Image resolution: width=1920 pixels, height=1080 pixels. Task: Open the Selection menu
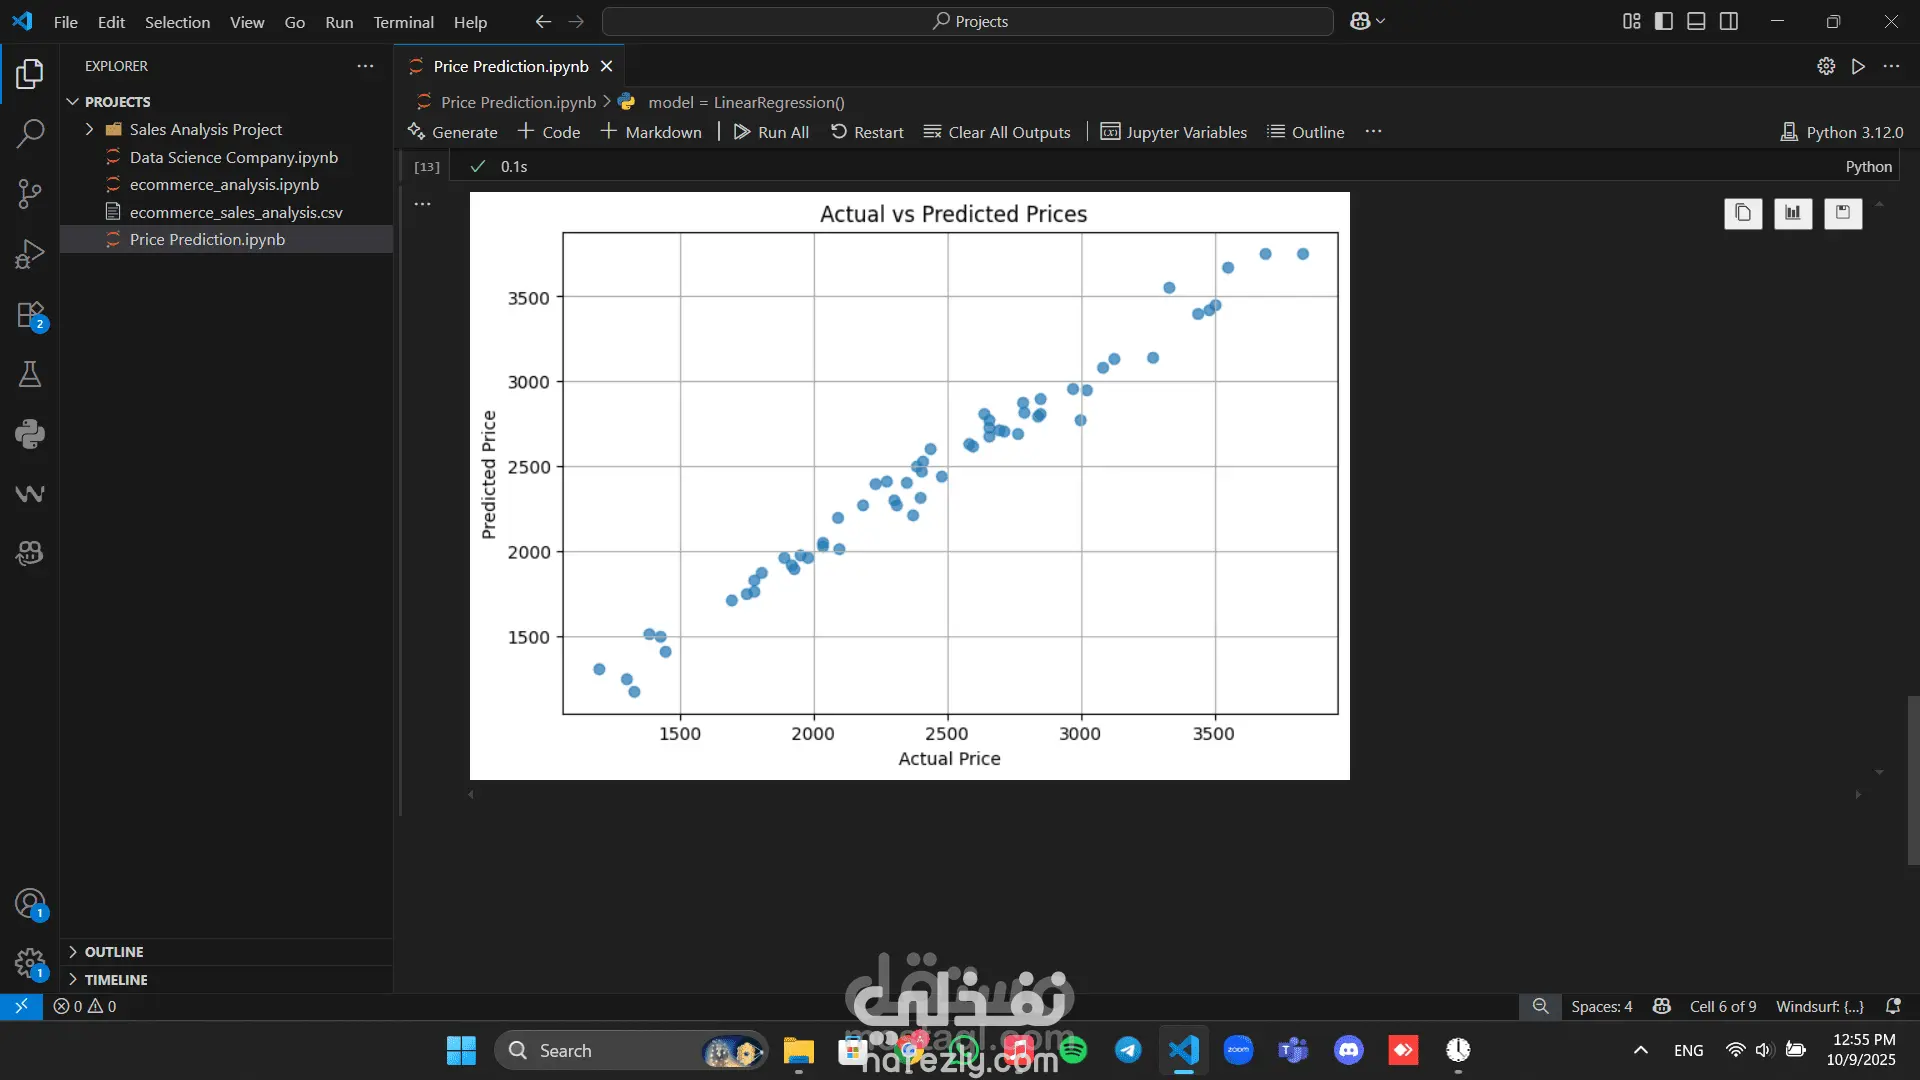177,22
